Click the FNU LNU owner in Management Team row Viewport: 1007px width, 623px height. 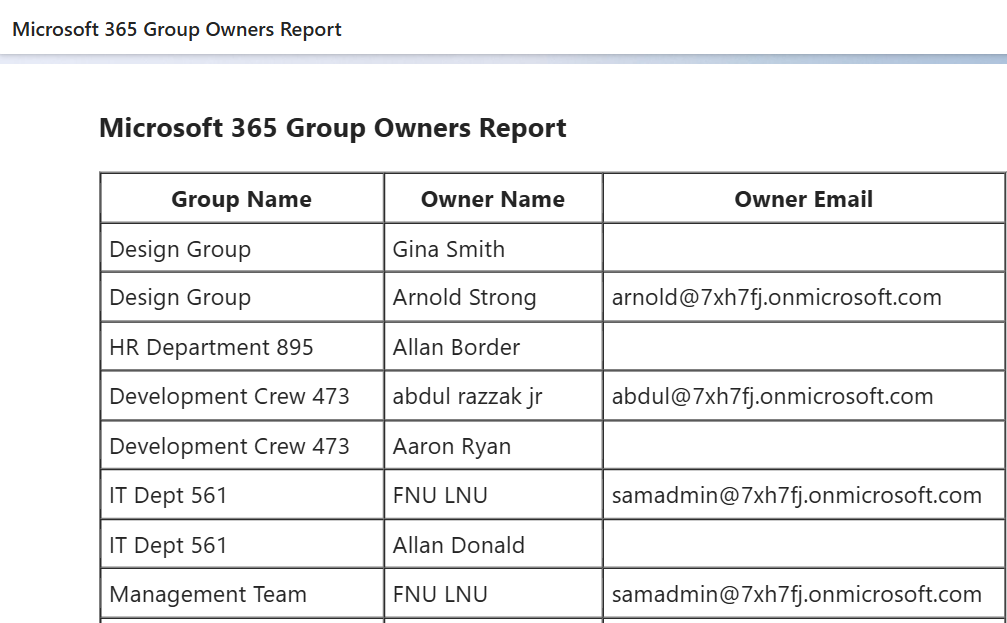point(440,594)
